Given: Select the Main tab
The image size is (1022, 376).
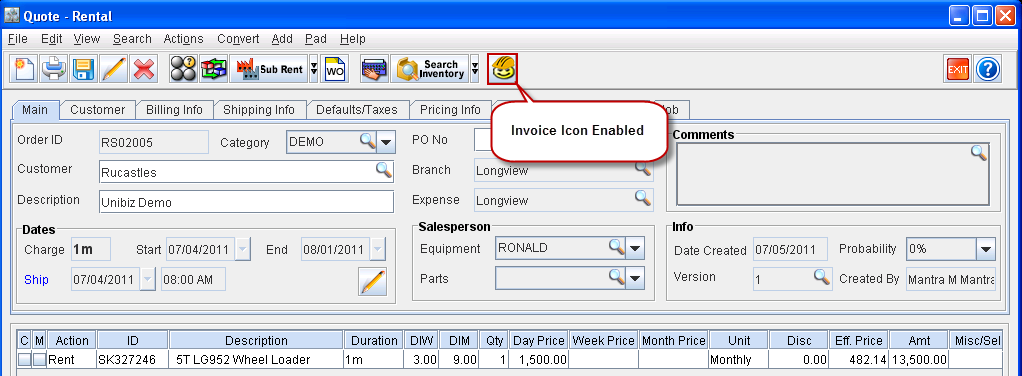Looking at the screenshot, I should click(x=35, y=109).
